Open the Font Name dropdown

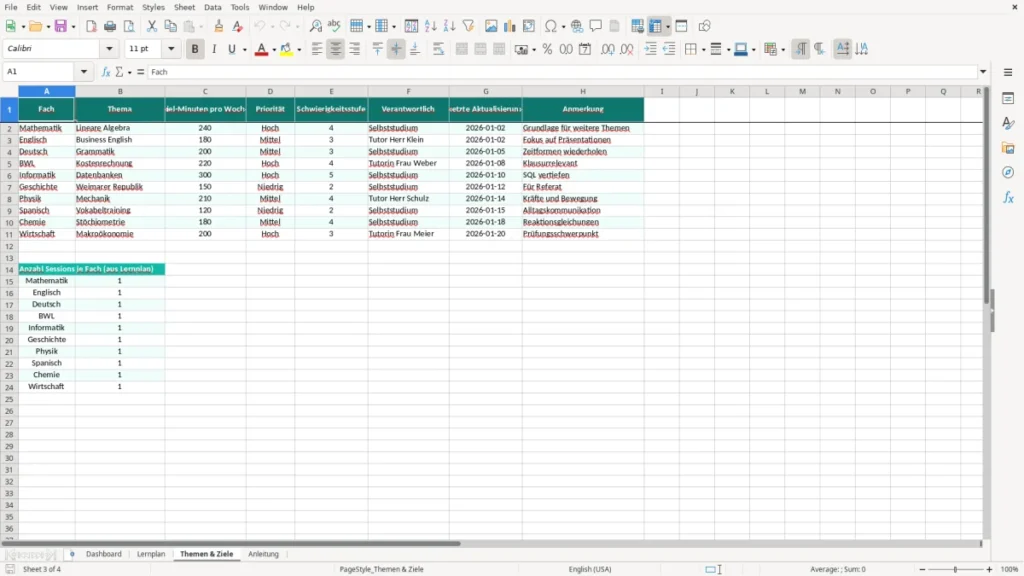tap(109, 49)
